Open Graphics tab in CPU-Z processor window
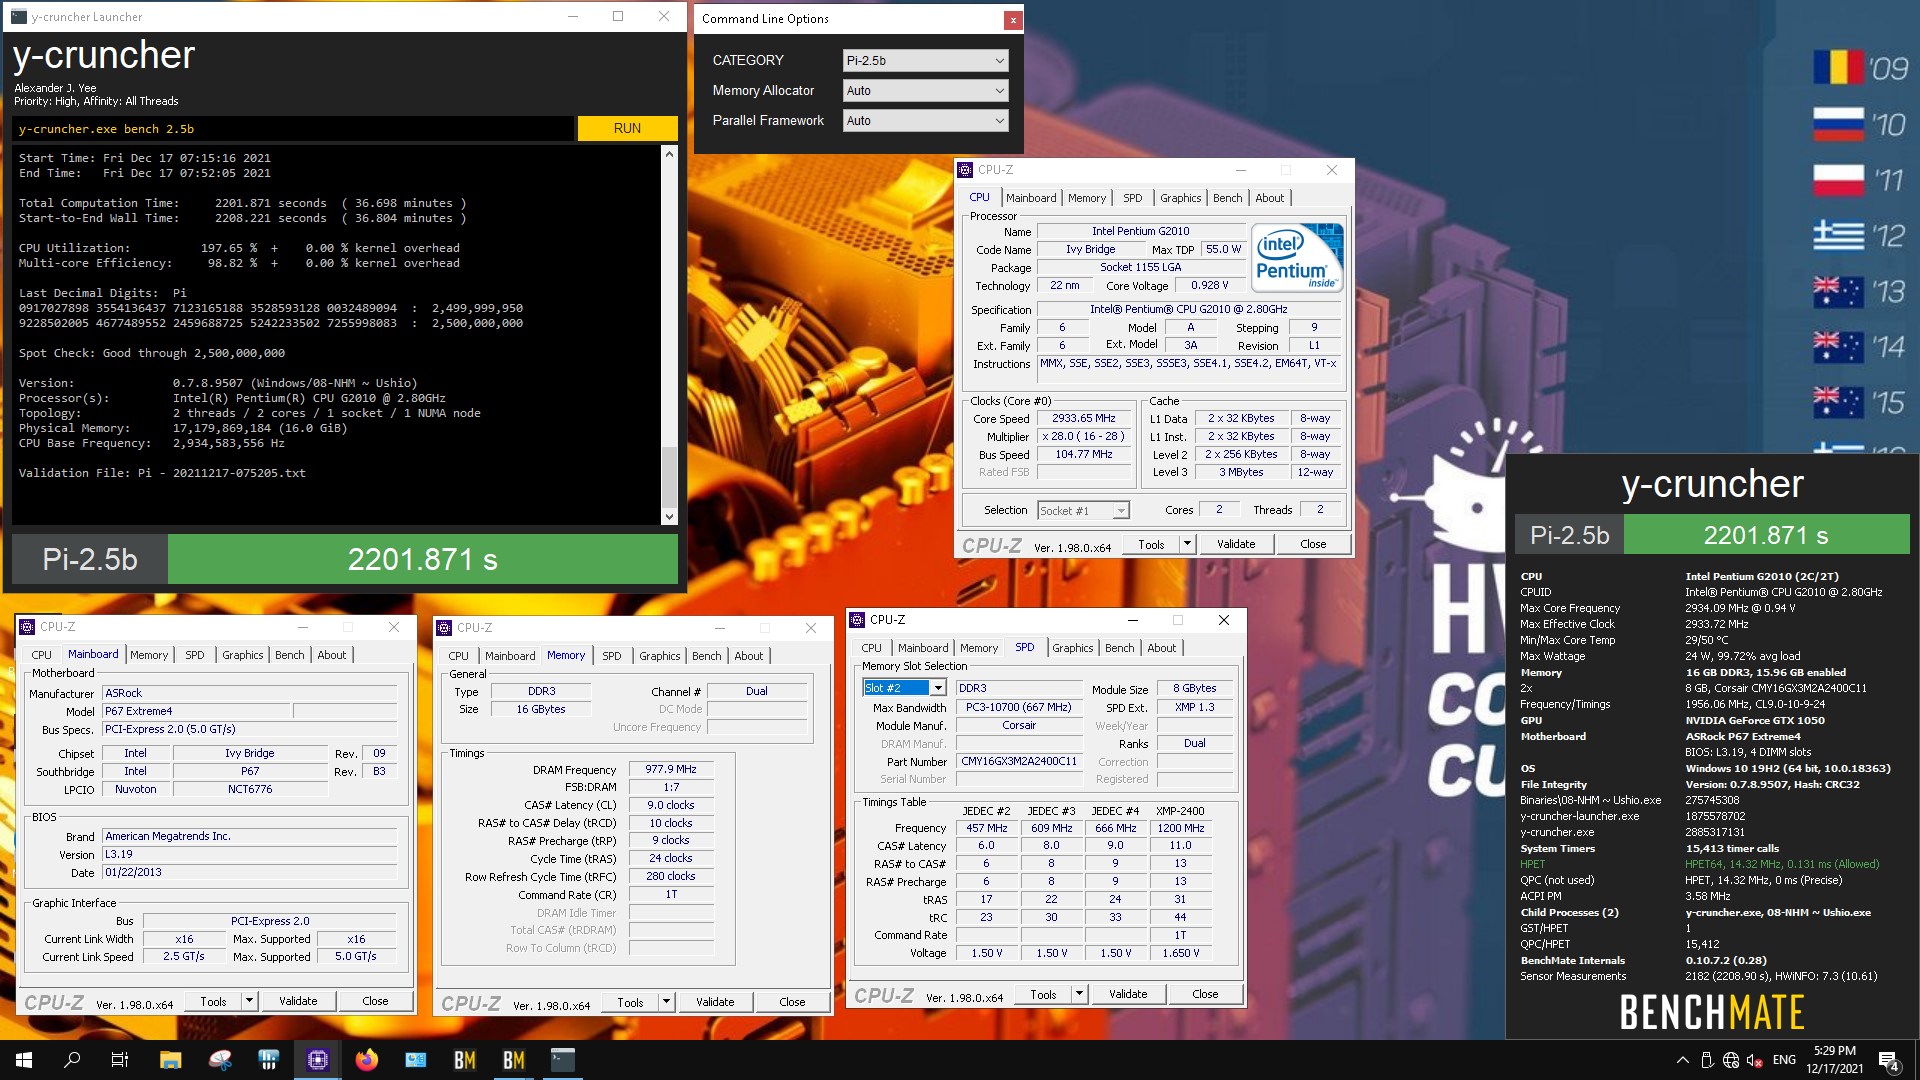Screen dimensions: 1920x1080 pyautogui.click(x=1180, y=198)
